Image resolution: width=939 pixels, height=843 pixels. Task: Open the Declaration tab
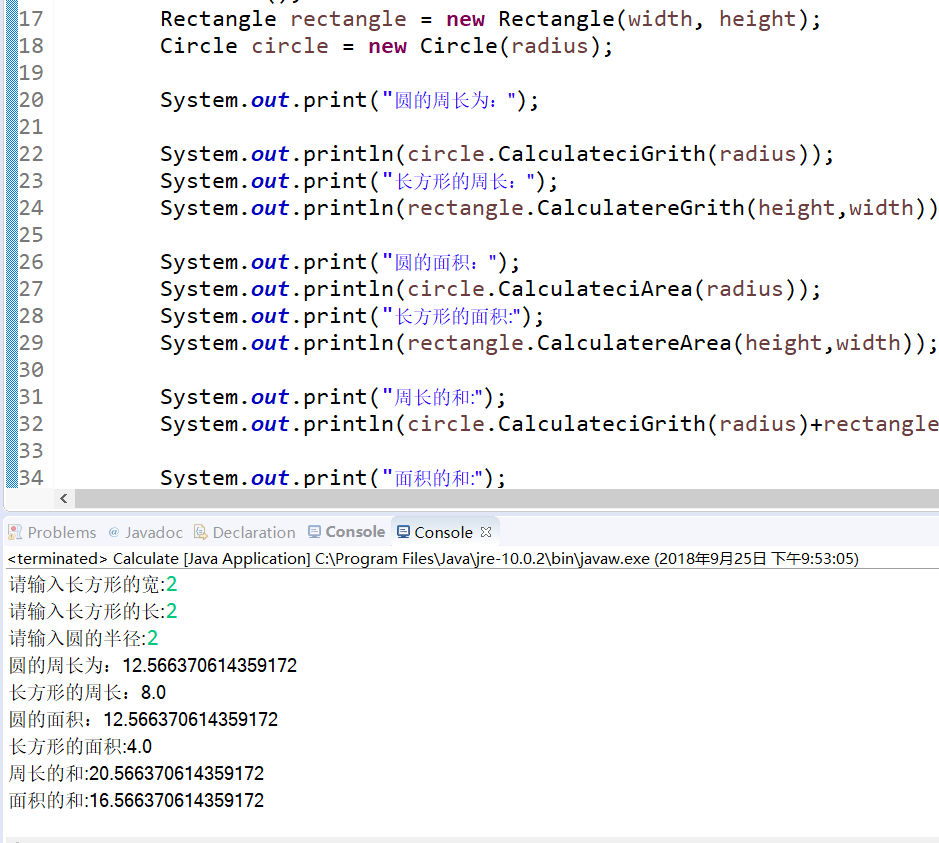coord(245,532)
